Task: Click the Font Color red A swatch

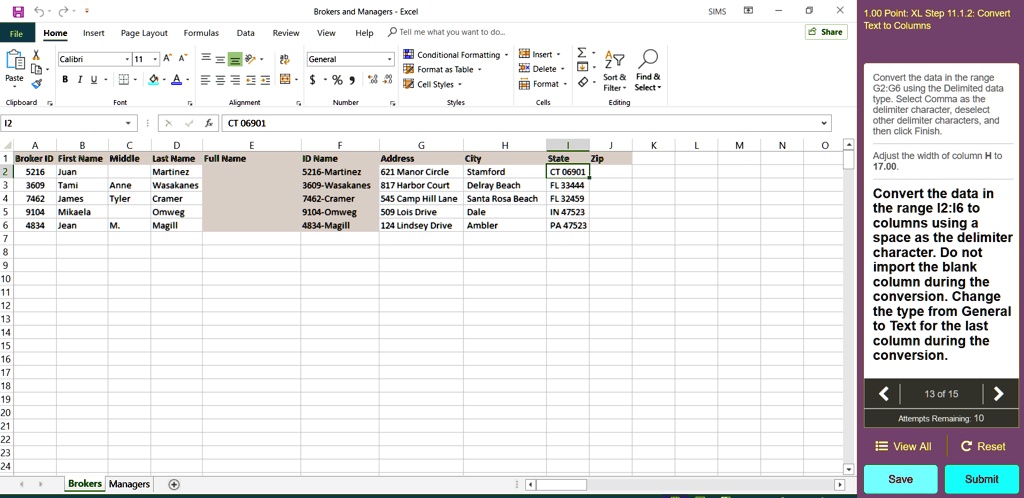Action: point(176,80)
